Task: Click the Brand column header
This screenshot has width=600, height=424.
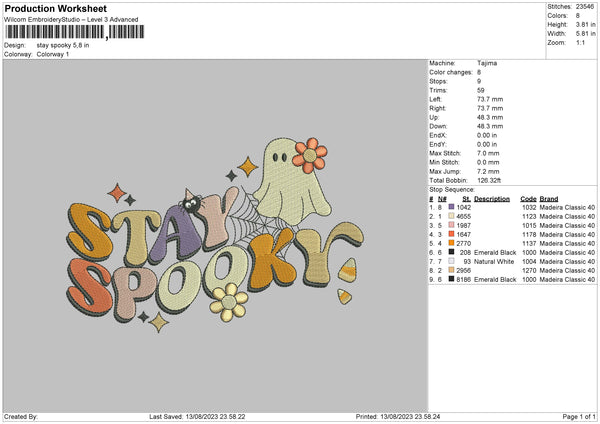Action: pos(549,197)
